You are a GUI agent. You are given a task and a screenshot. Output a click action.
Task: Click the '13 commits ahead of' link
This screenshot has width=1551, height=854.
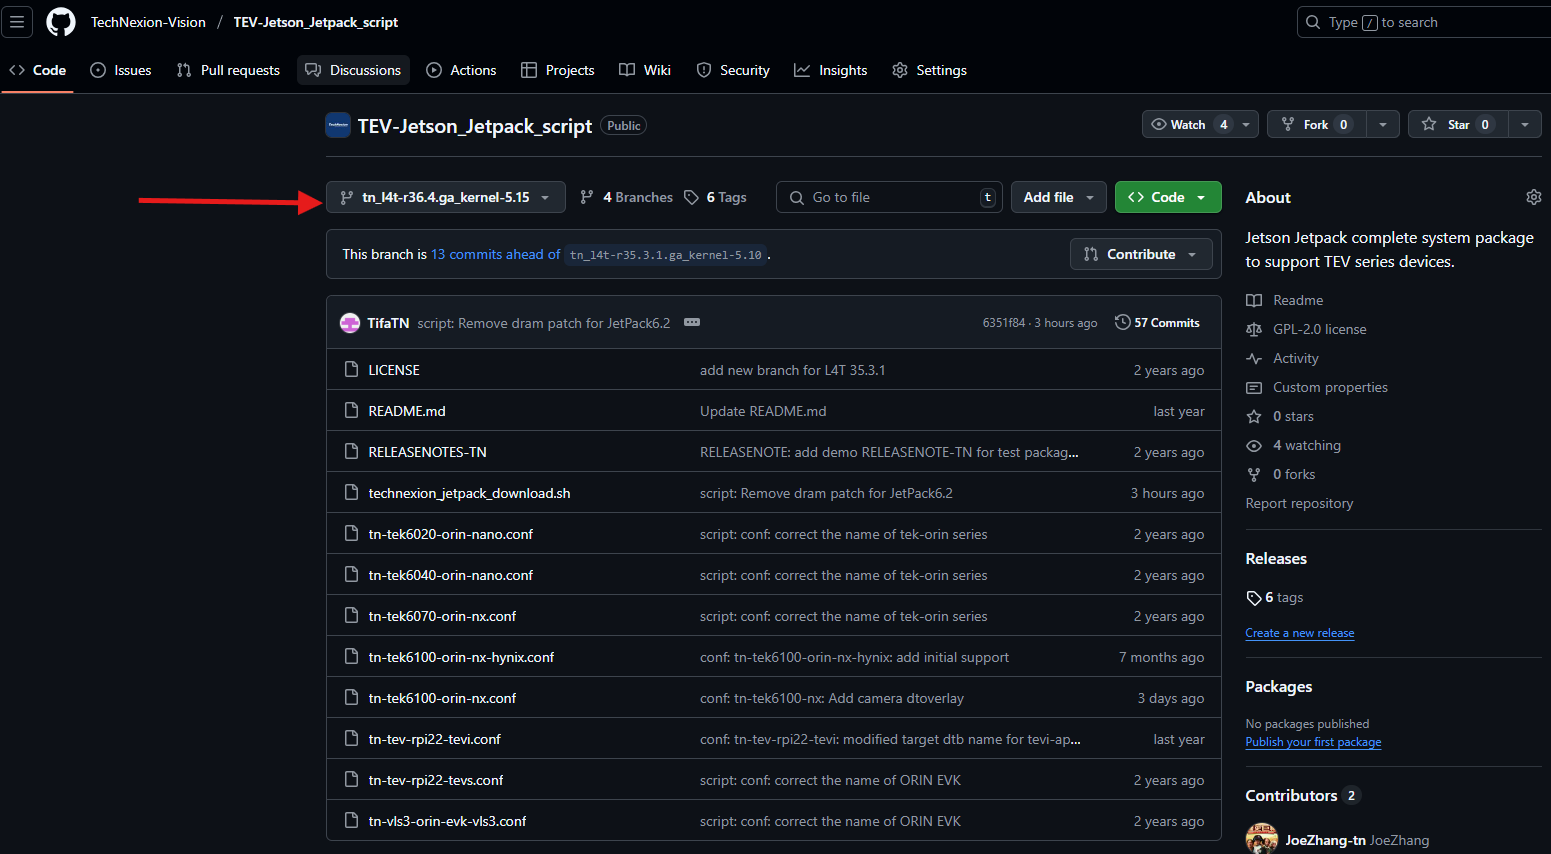click(x=495, y=254)
